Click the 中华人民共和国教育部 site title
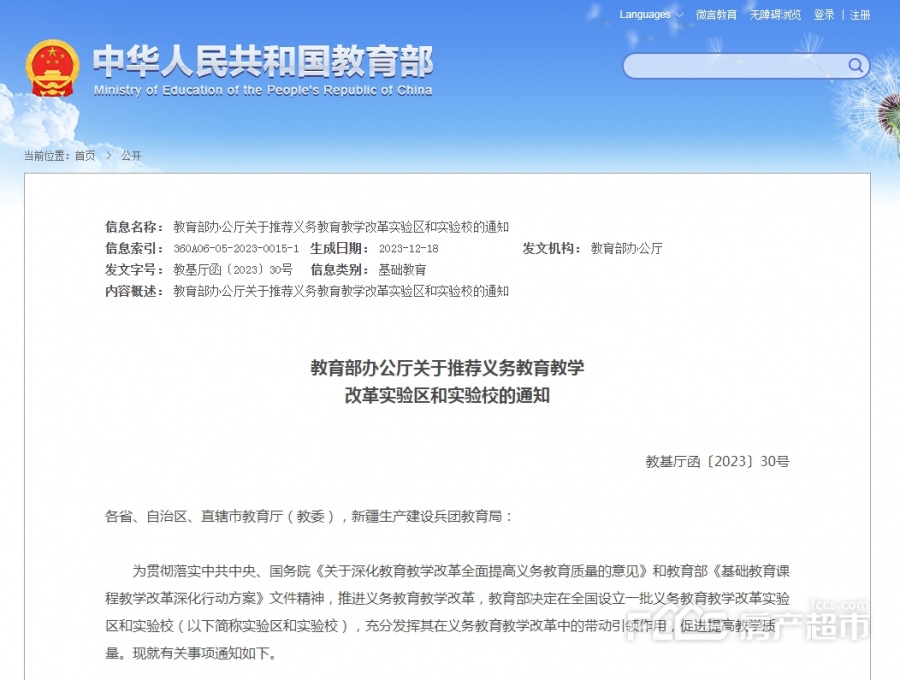The image size is (900, 680). (263, 61)
